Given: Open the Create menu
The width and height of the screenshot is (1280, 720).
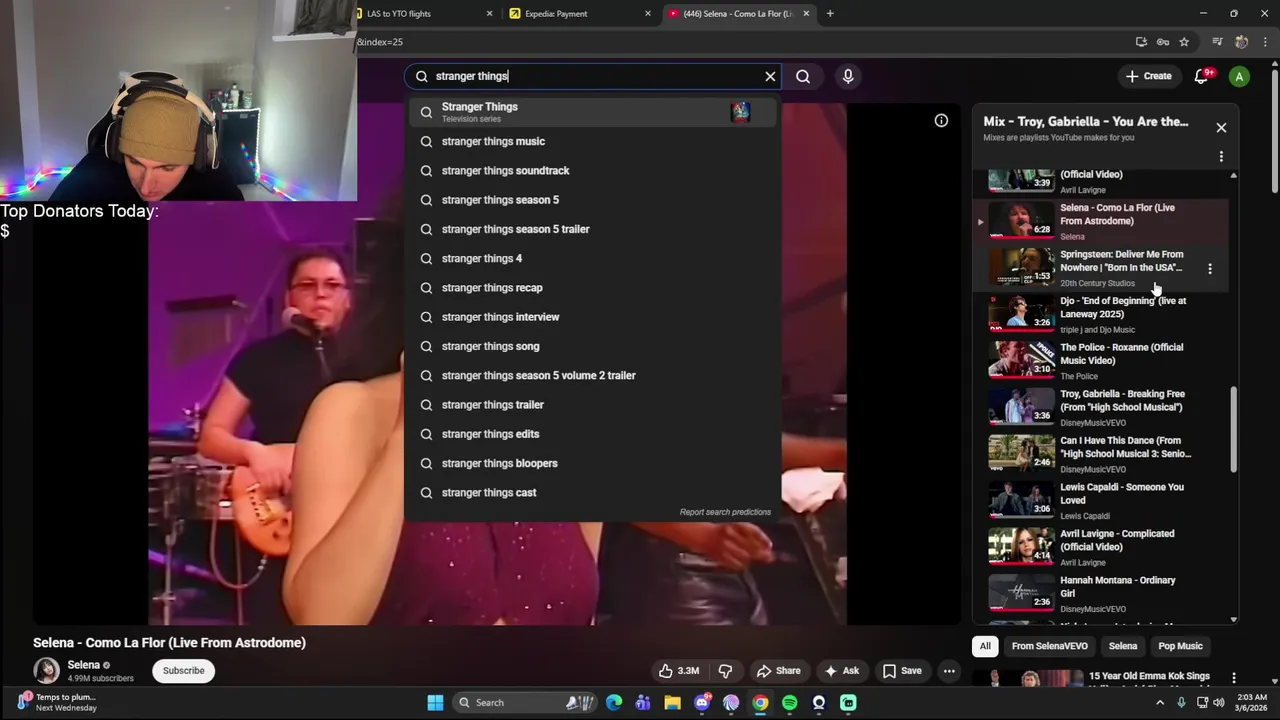Looking at the screenshot, I should tap(1148, 76).
